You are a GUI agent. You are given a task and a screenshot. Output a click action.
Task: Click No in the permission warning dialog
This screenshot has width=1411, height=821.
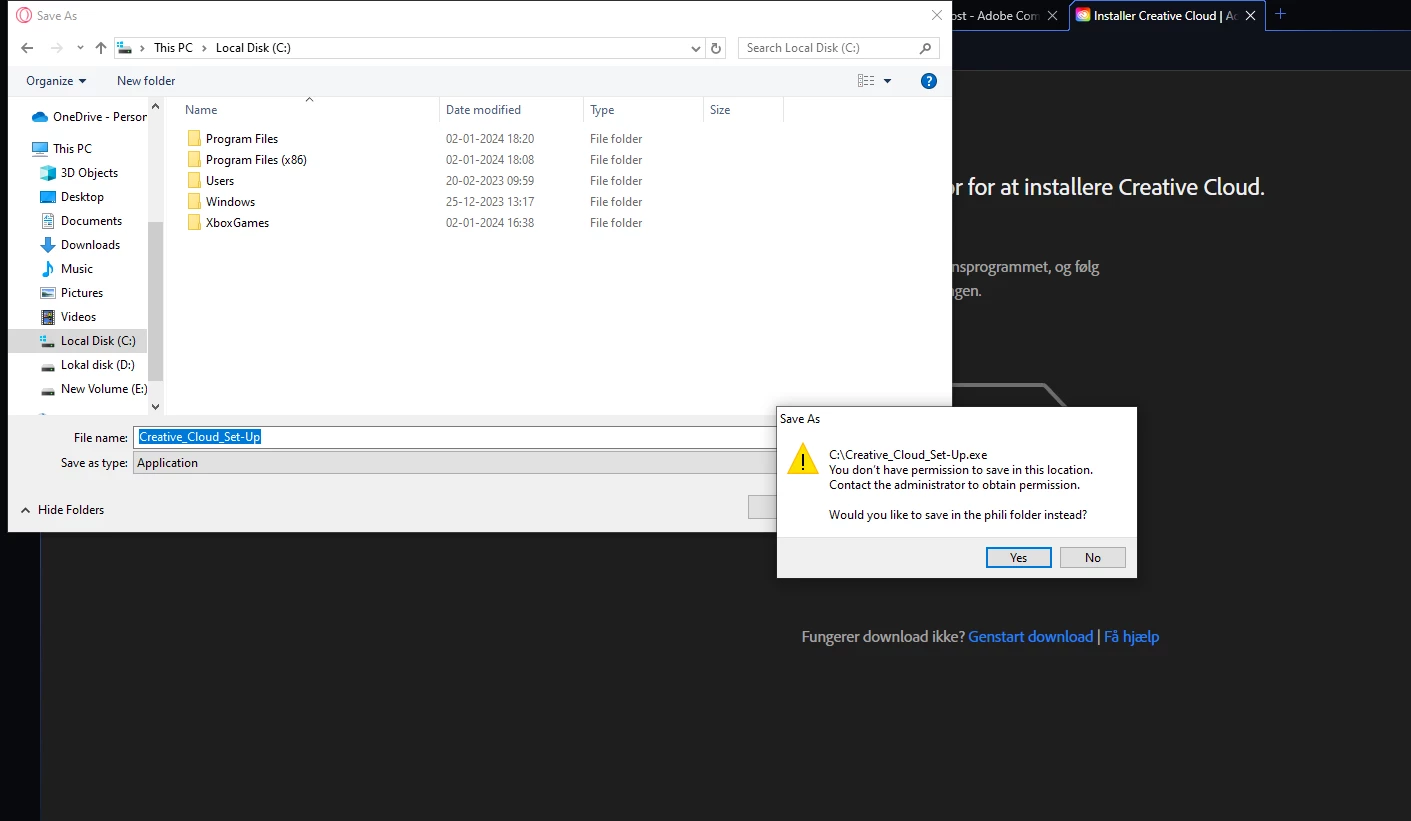click(x=1092, y=557)
